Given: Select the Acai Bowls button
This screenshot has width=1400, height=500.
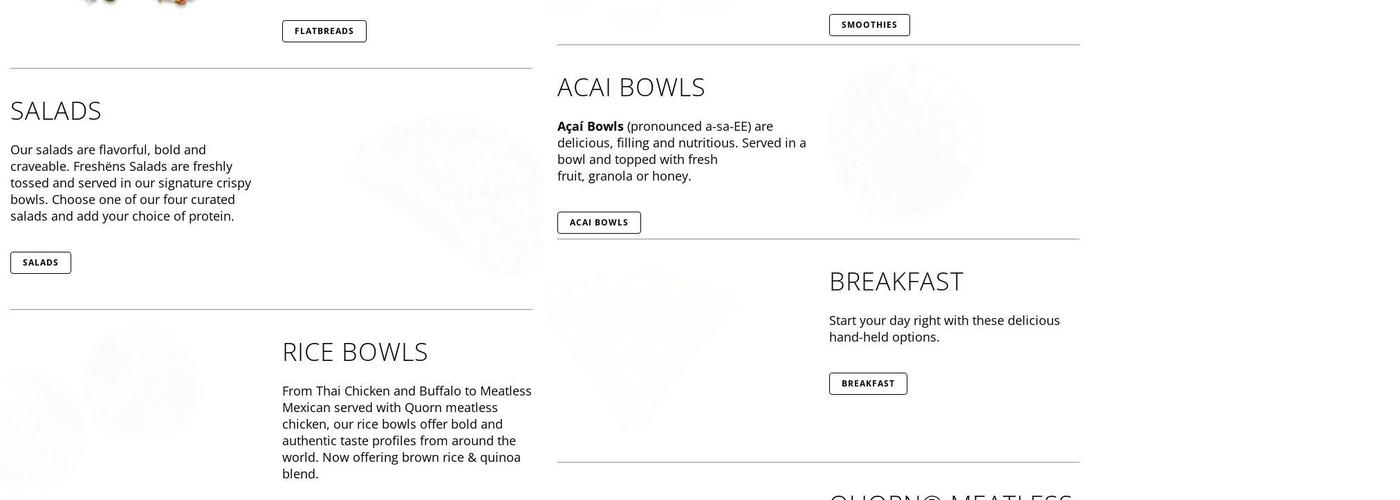Looking at the screenshot, I should 599,223.
